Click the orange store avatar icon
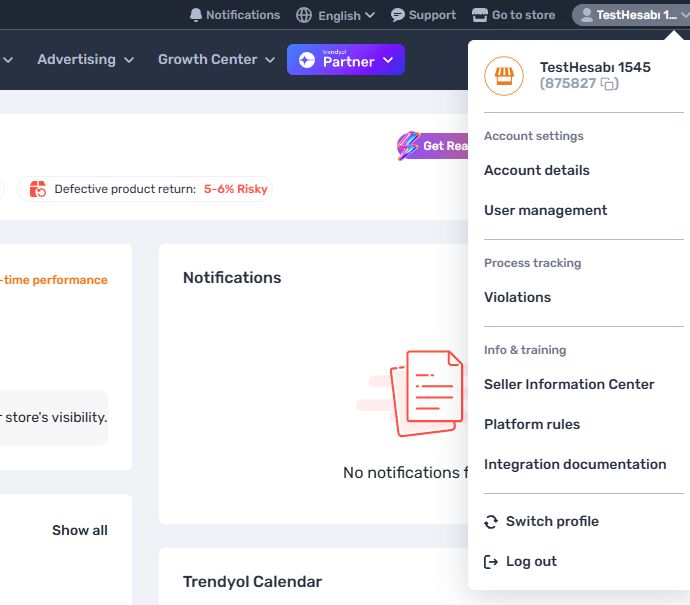The height and width of the screenshot is (605, 690). coord(504,76)
